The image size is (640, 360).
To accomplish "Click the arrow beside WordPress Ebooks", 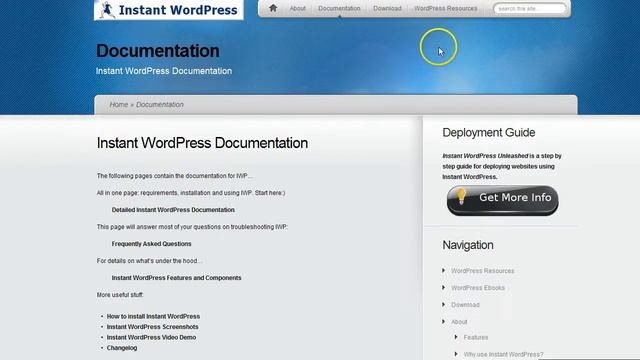I will click(444, 287).
